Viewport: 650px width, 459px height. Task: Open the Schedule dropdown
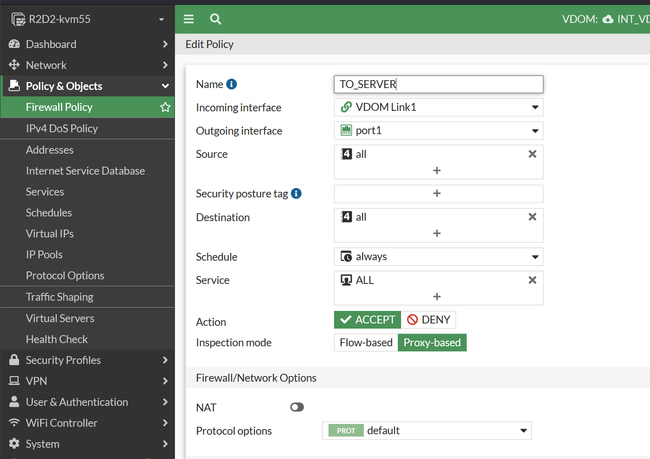coord(438,257)
